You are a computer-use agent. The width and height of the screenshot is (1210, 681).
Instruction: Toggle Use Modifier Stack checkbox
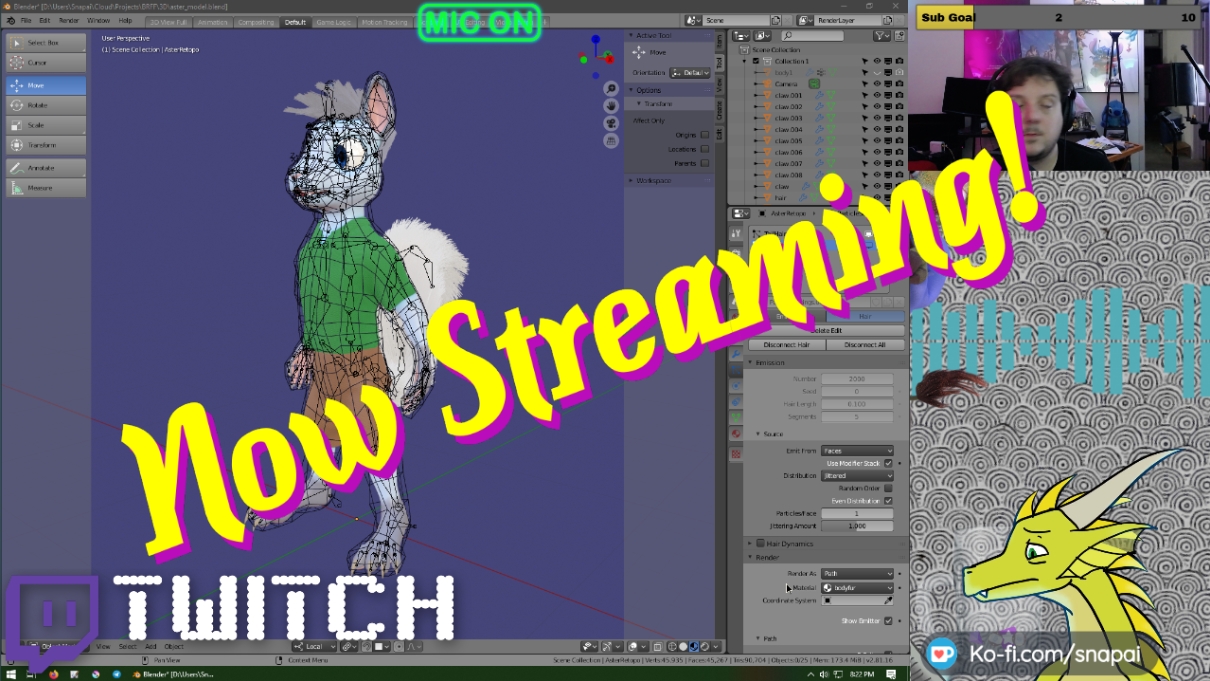tap(888, 463)
